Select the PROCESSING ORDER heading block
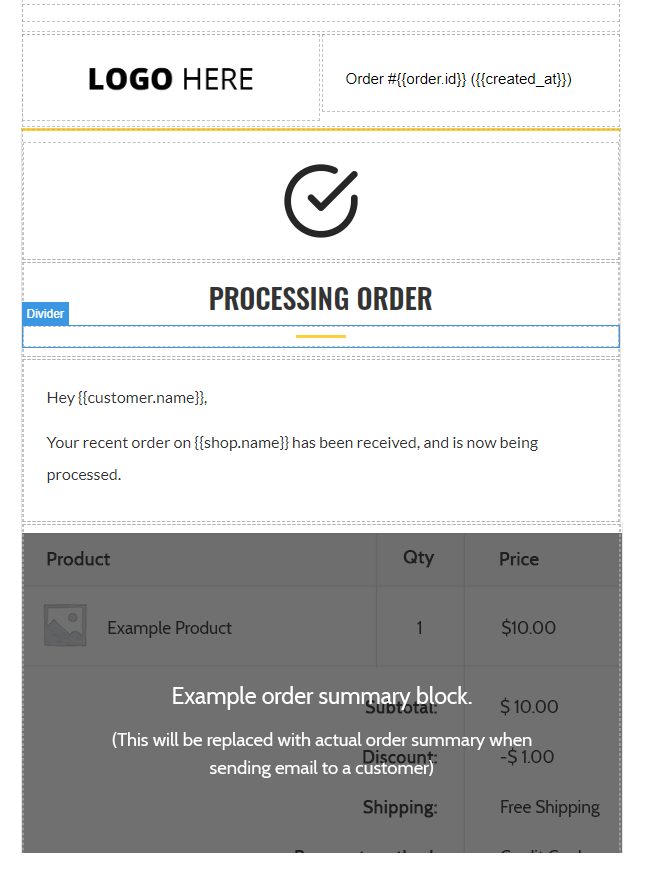 pyautogui.click(x=320, y=297)
